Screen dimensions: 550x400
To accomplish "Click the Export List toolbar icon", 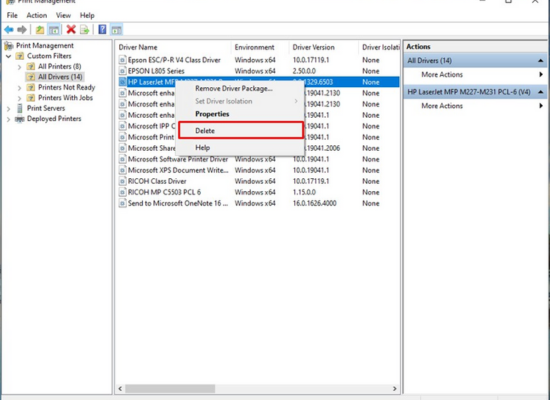I will tap(85, 30).
